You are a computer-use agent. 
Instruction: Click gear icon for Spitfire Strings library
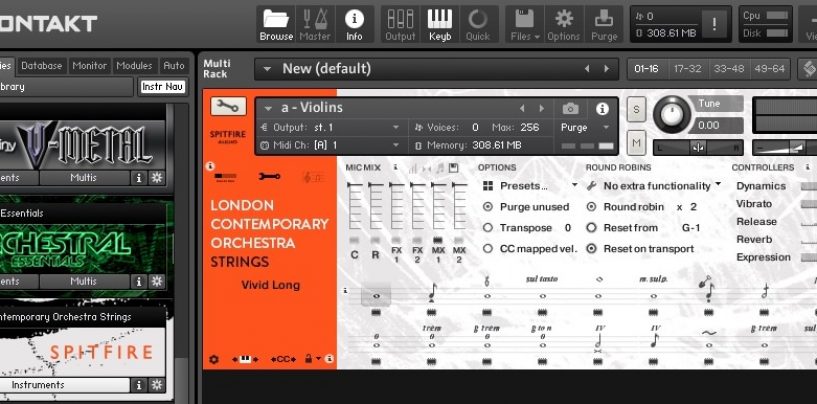click(156, 385)
